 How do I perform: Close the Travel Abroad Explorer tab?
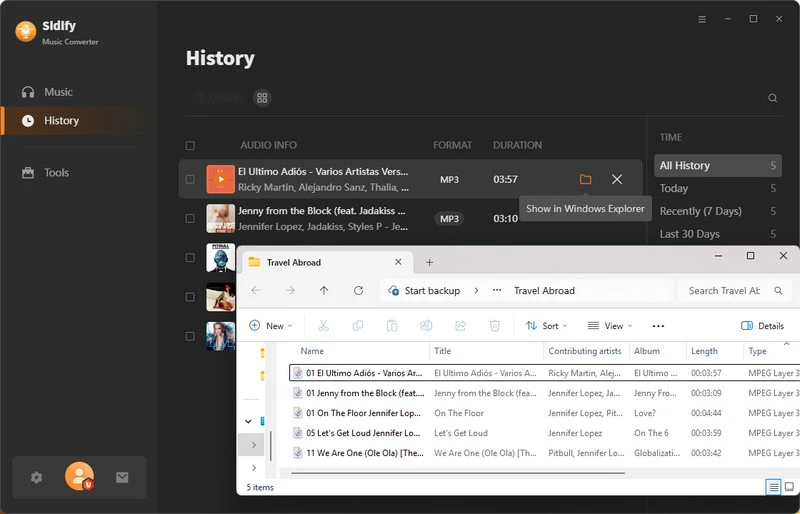pos(398,262)
